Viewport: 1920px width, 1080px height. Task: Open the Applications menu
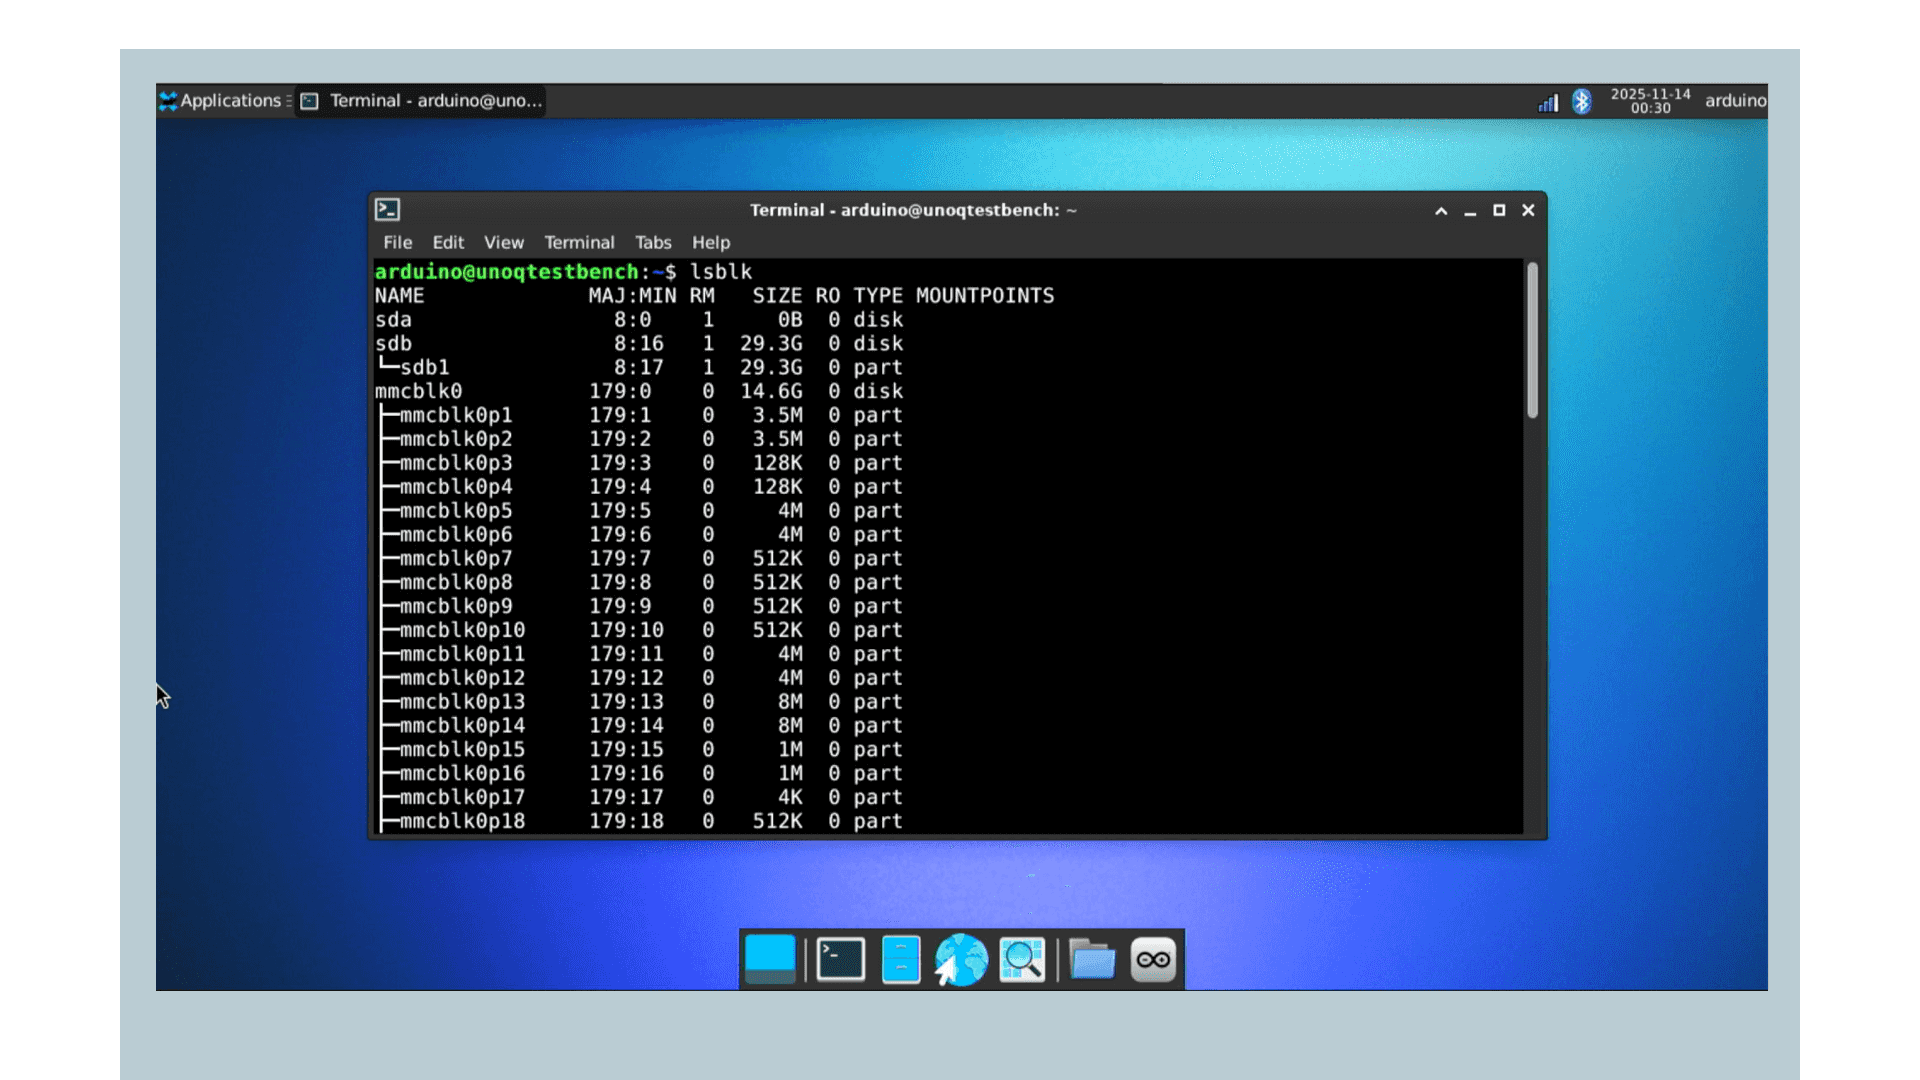[x=222, y=100]
